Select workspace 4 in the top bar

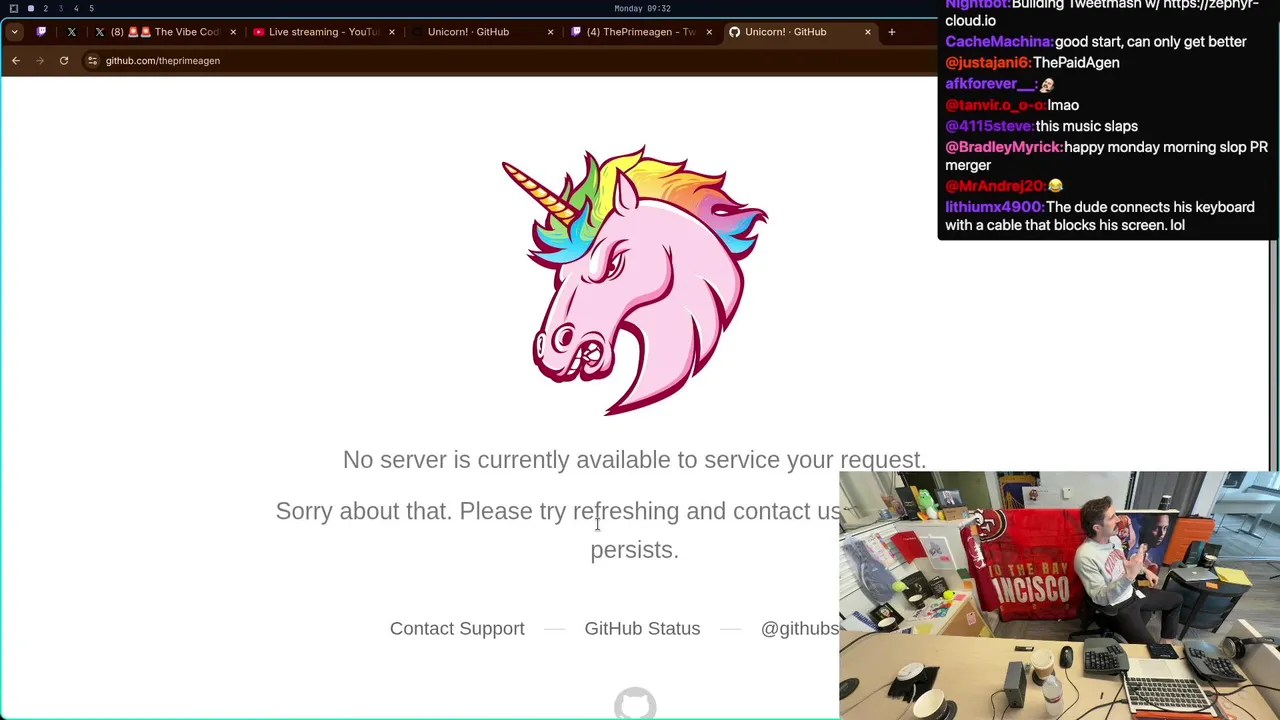pos(75,8)
